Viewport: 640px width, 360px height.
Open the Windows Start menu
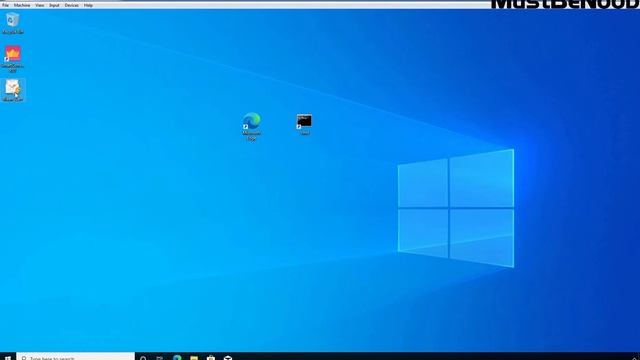tap(8, 358)
